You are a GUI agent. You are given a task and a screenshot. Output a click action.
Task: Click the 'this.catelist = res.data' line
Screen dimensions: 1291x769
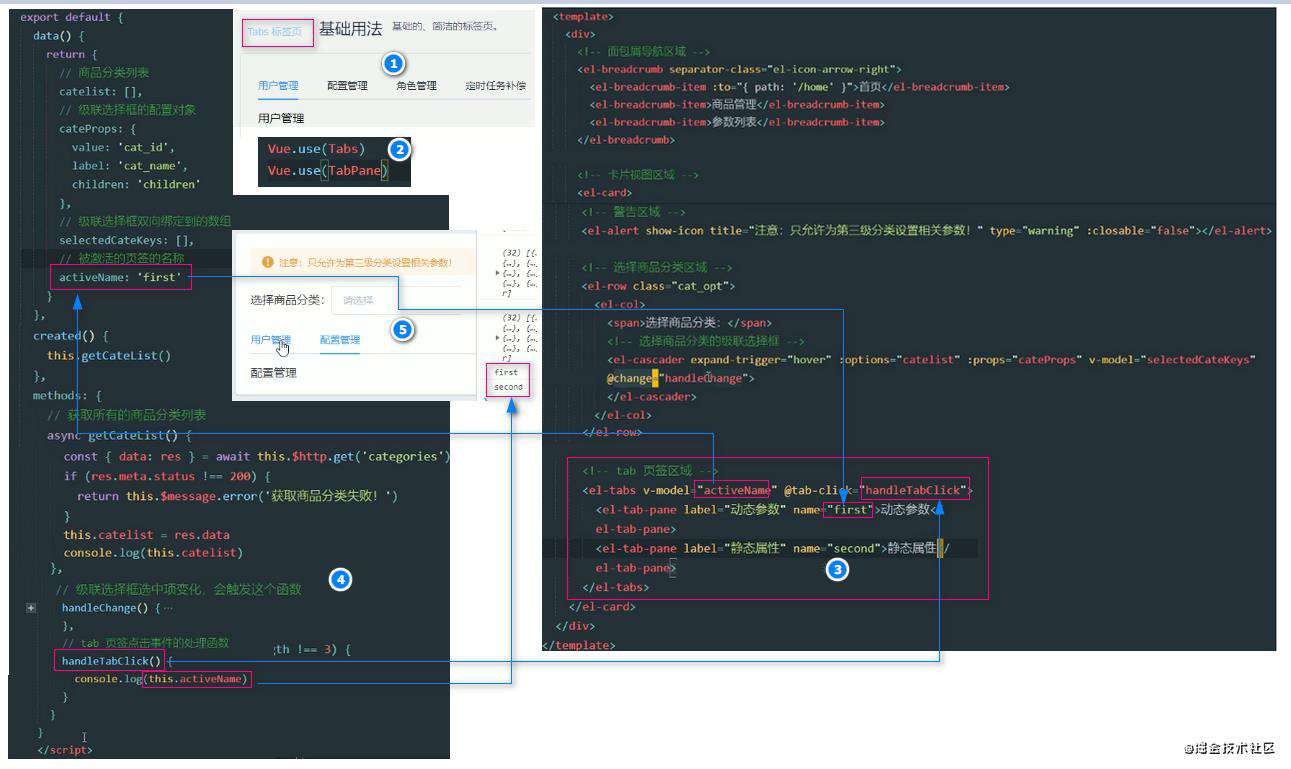click(x=147, y=535)
